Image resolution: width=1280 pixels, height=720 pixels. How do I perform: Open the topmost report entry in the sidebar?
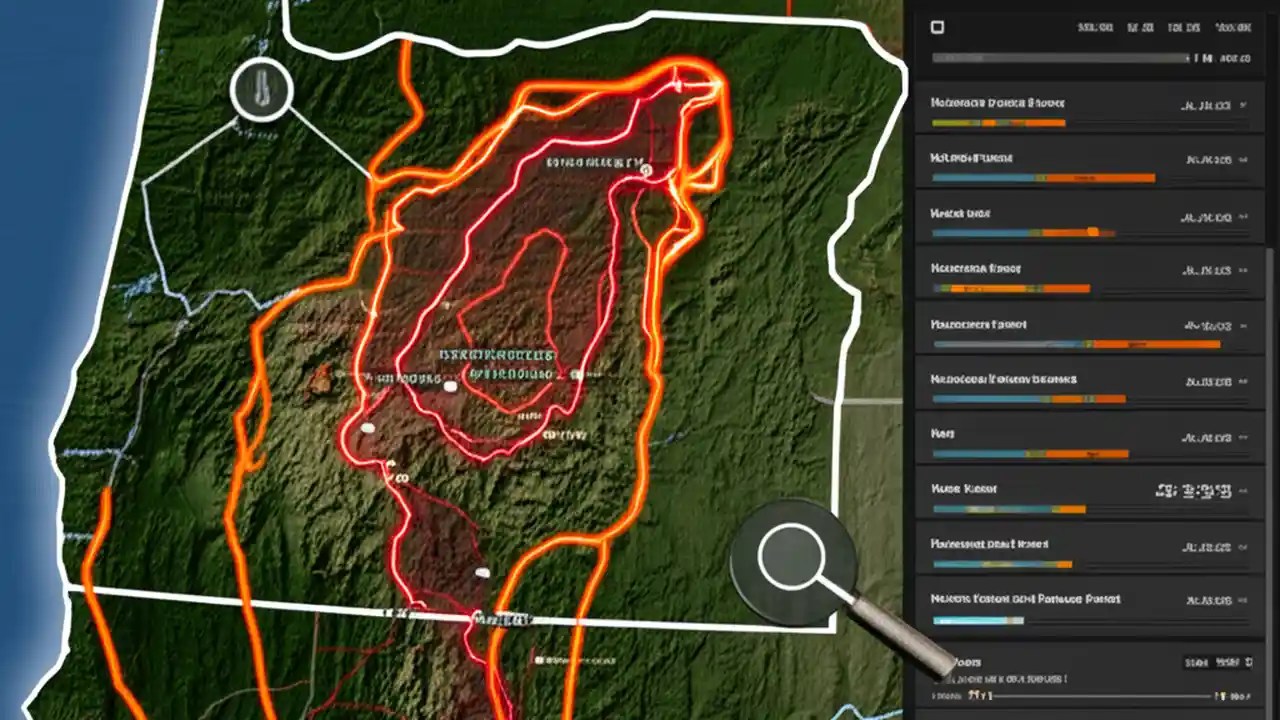998,102
